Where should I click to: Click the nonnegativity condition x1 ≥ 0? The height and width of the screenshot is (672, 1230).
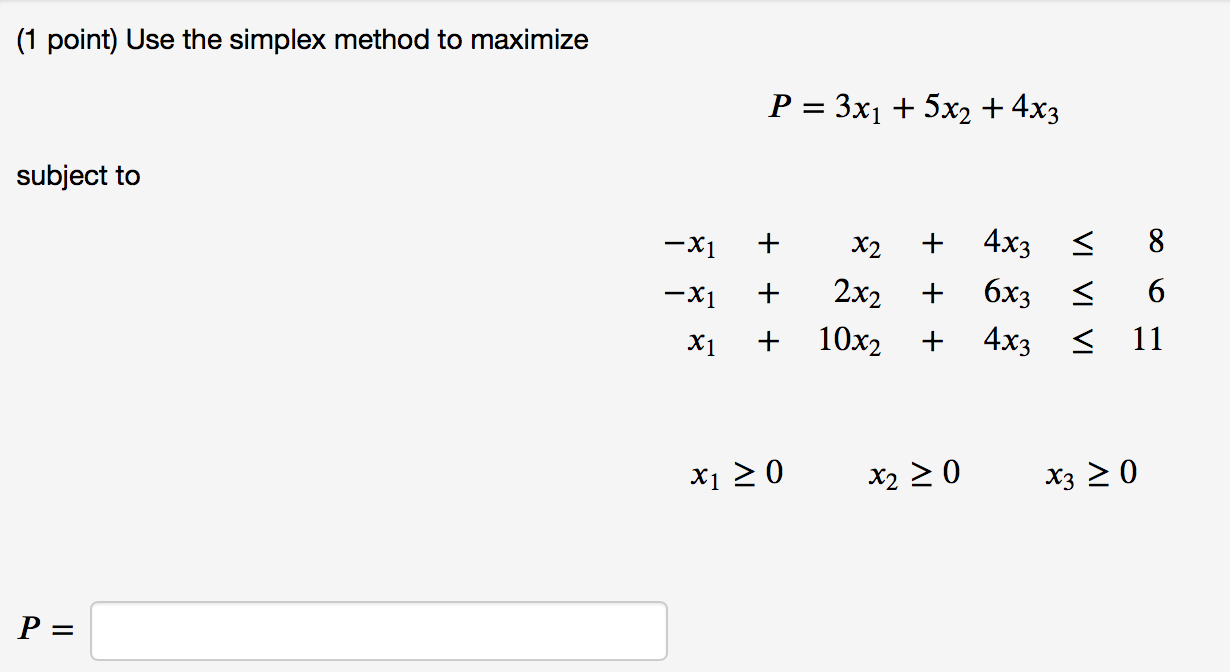click(x=737, y=473)
